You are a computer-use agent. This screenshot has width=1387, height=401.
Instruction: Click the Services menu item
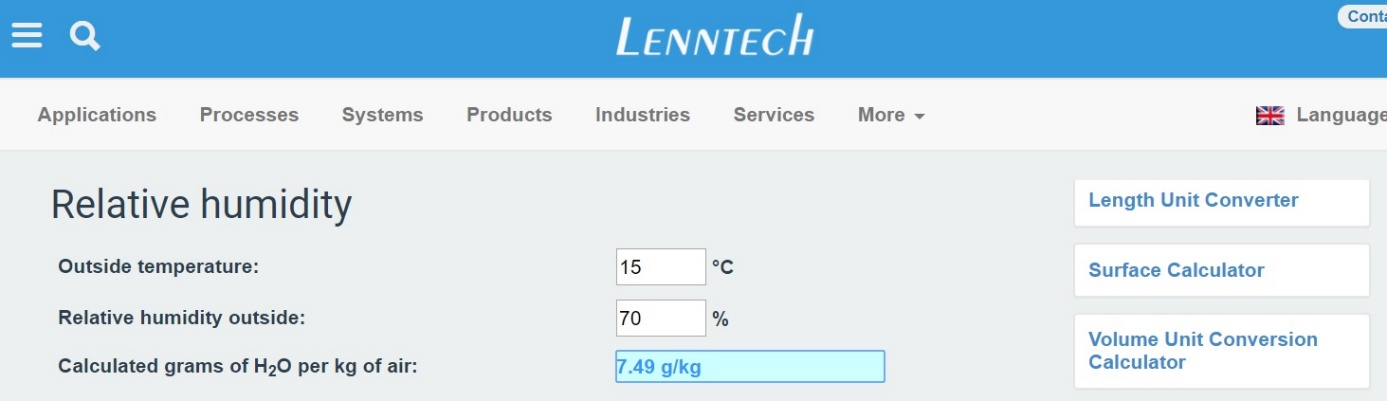click(x=774, y=115)
